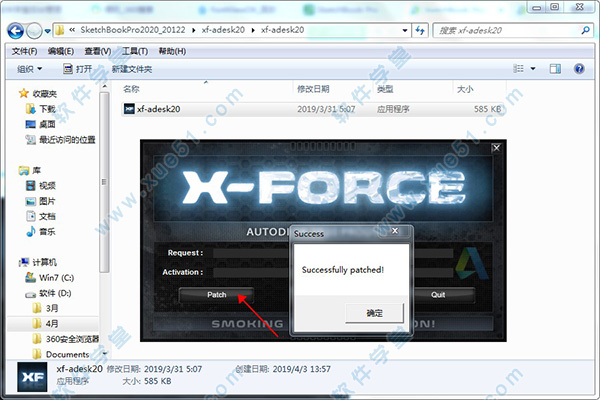This screenshot has width=600, height=400.
Task: Click the navigation pane scrollbar
Action: [x=104, y=182]
